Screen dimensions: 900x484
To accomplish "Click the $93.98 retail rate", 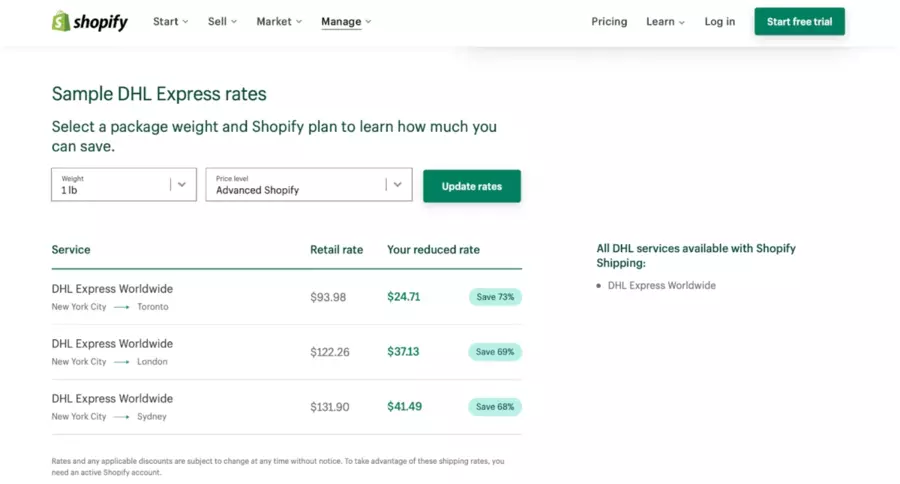I will tap(328, 297).
